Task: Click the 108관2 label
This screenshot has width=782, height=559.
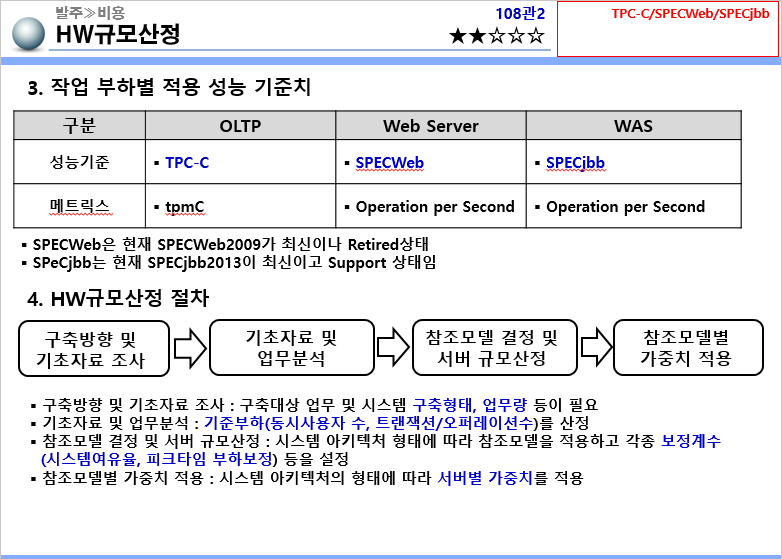Action: click(x=520, y=13)
